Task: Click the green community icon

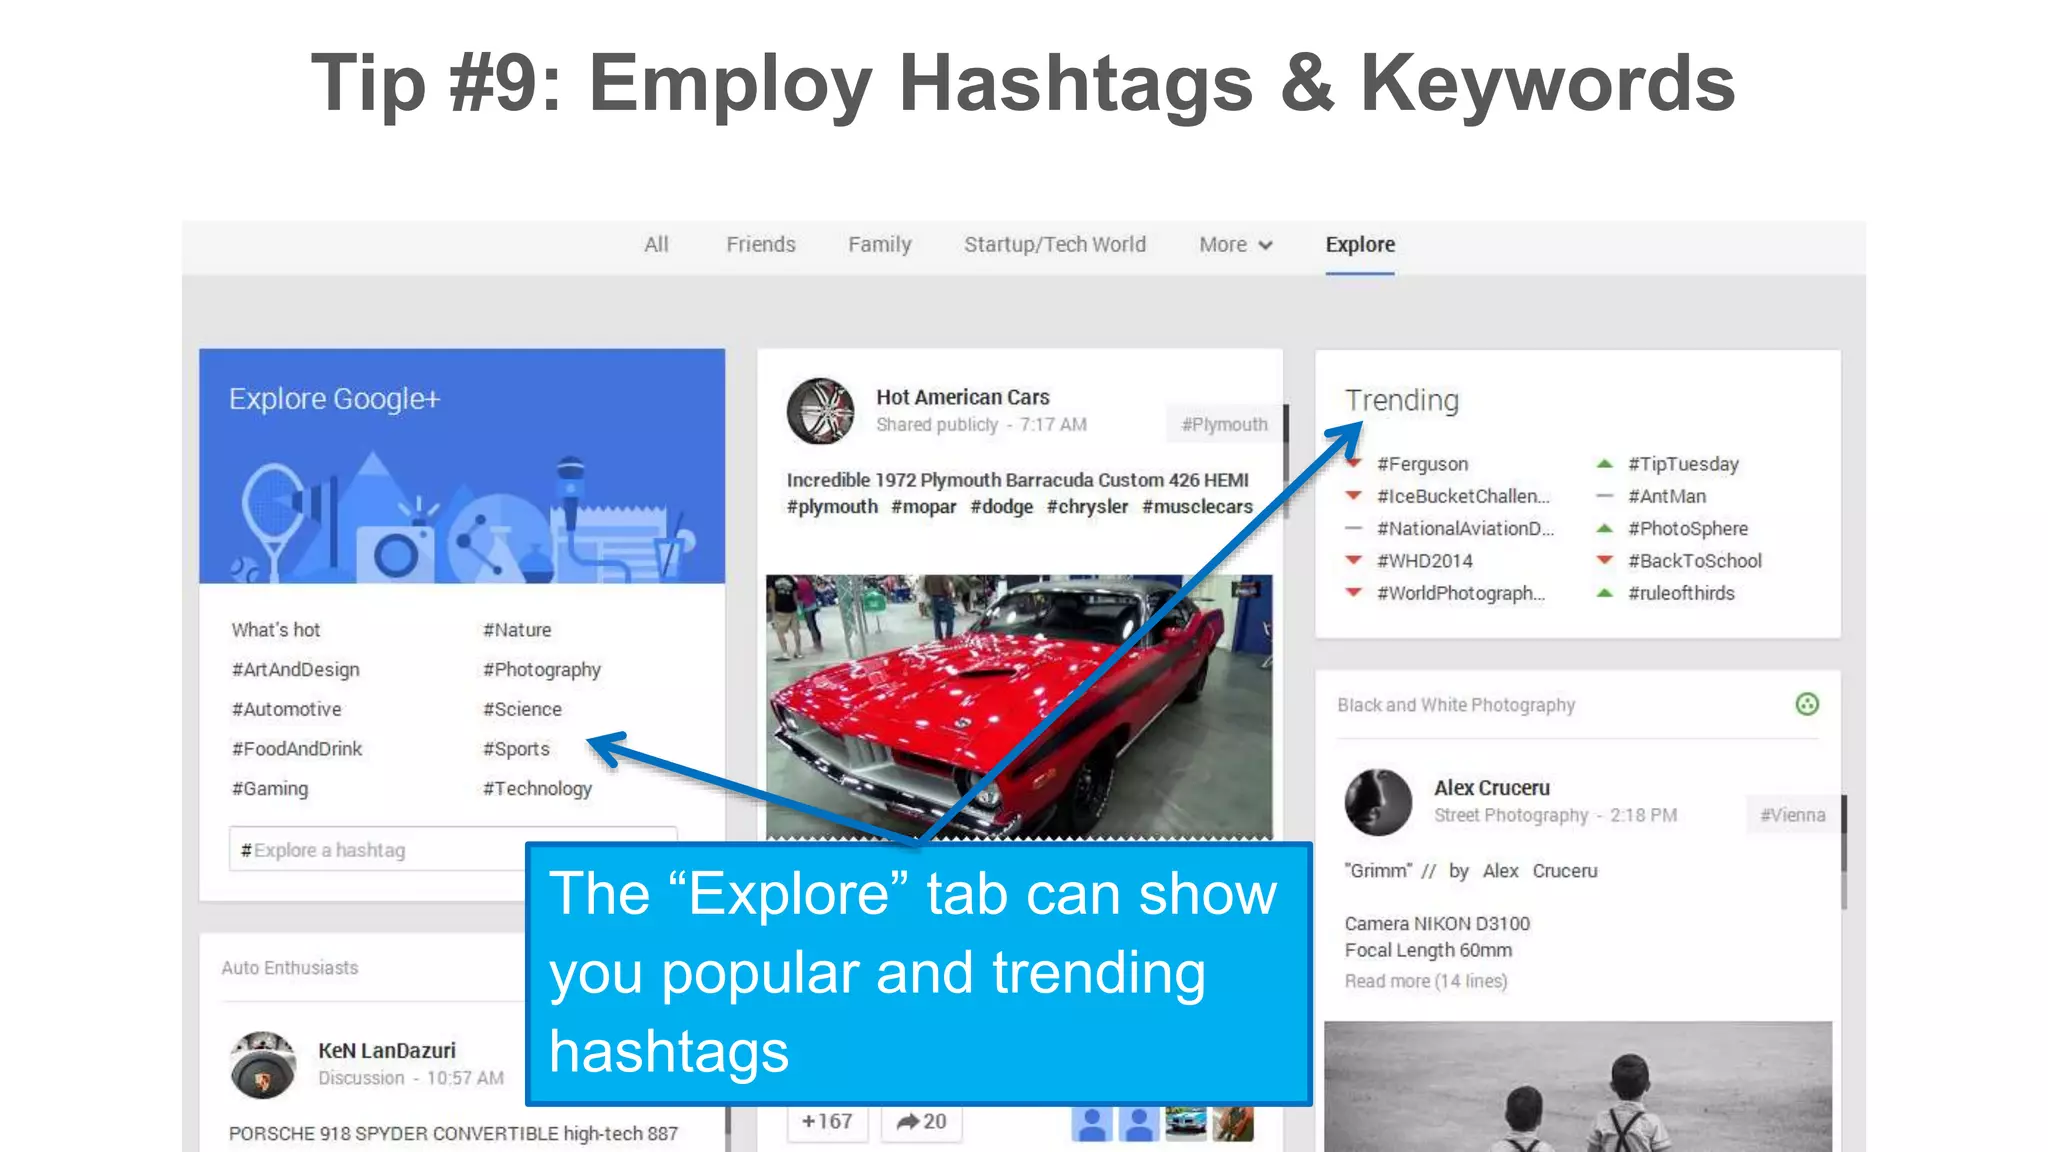Action: (x=1807, y=704)
